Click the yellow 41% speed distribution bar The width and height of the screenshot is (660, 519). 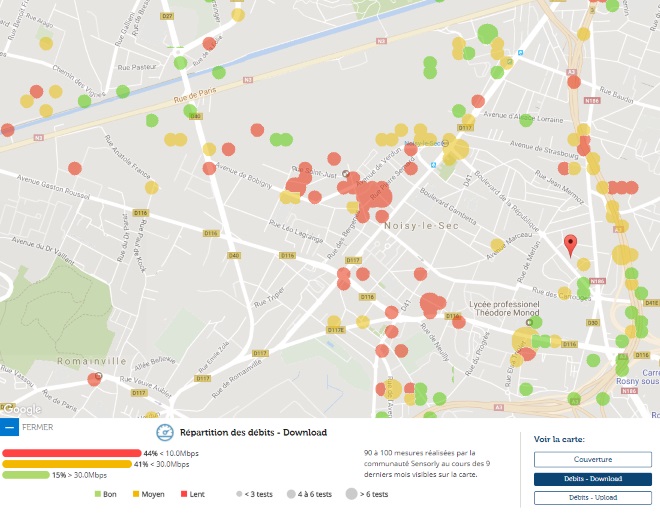point(70,463)
